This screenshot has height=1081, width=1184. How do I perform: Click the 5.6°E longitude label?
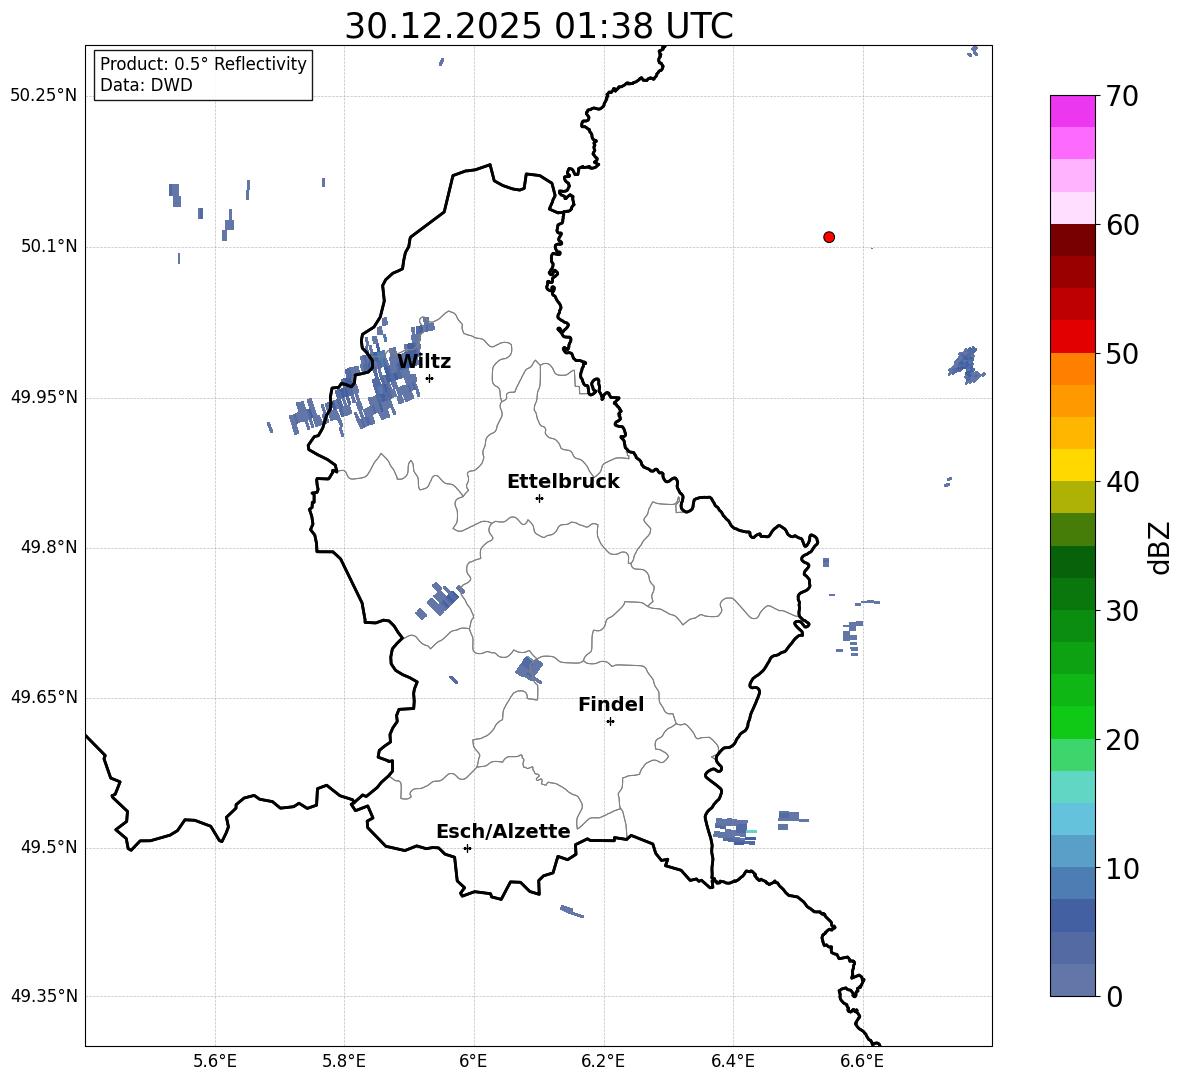pos(215,1061)
